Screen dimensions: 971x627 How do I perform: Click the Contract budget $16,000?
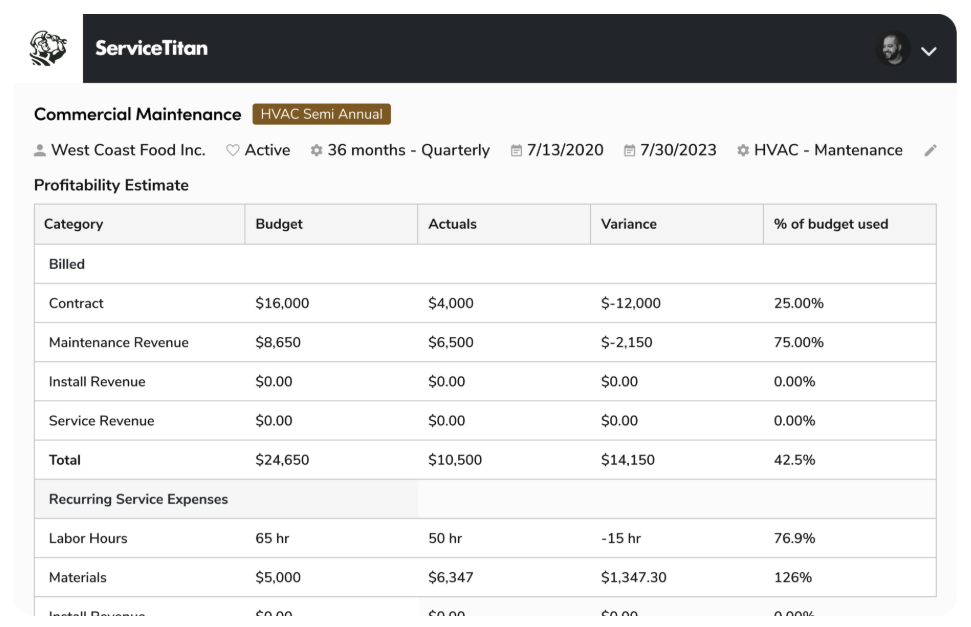click(x=282, y=303)
